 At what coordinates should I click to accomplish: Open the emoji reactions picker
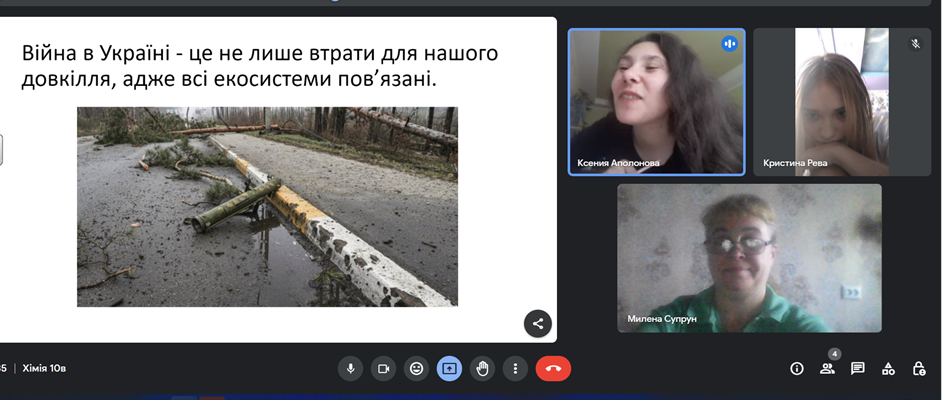(416, 369)
